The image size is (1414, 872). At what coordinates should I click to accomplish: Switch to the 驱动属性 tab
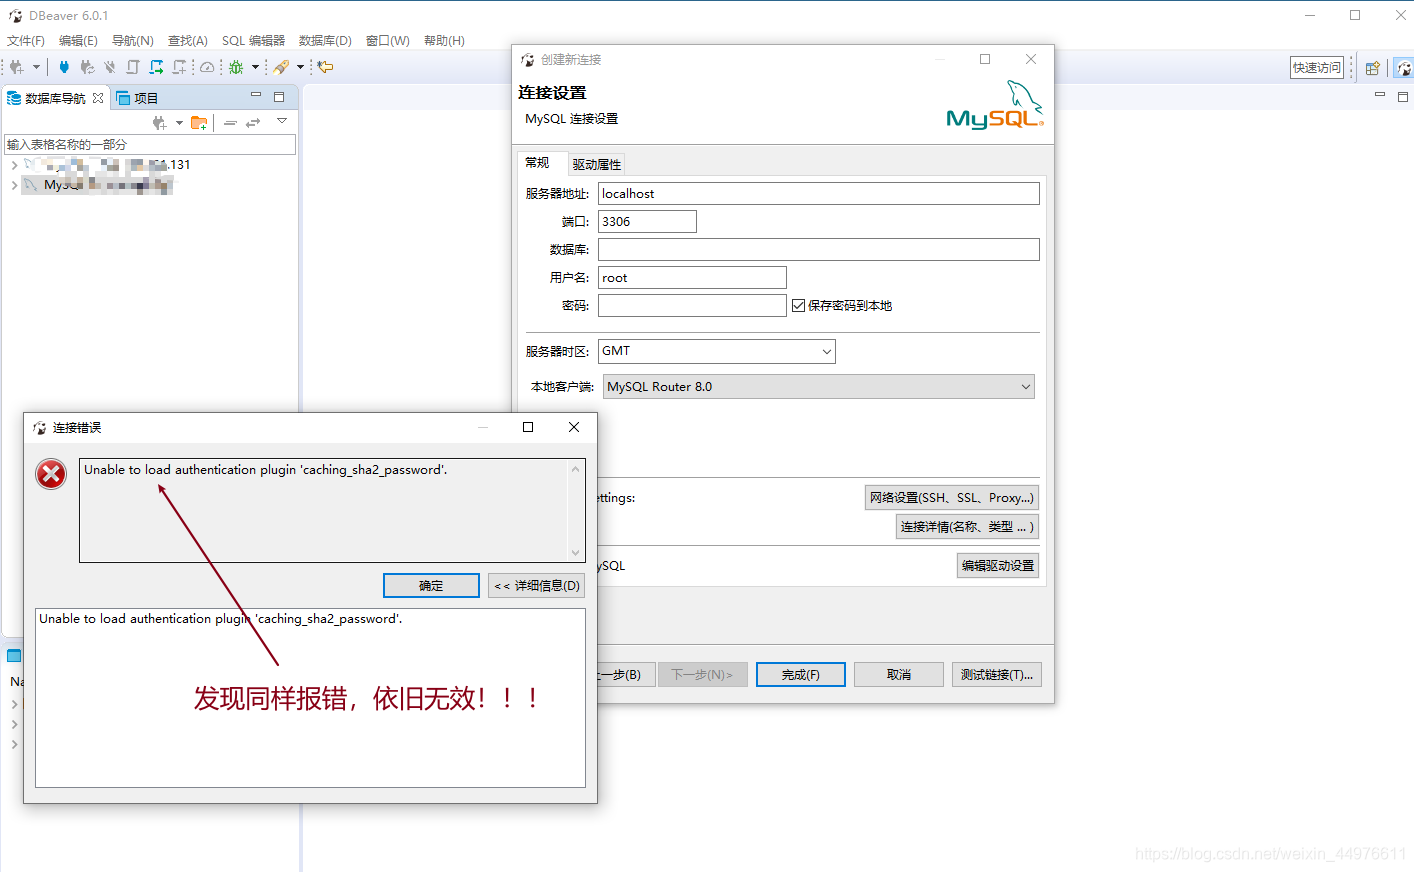pos(597,164)
